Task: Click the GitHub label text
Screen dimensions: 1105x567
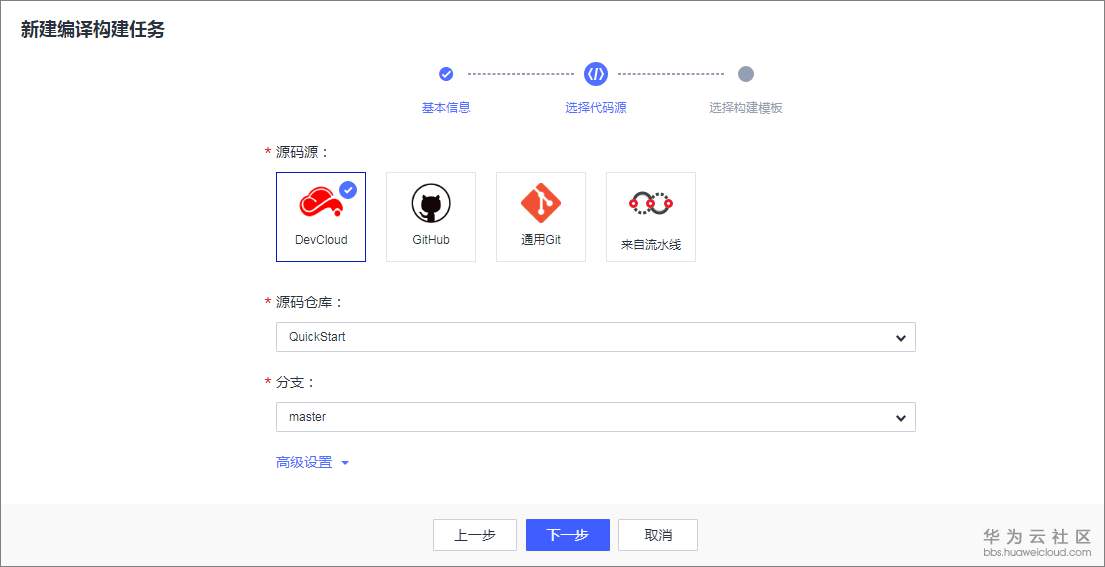Action: 431,239
